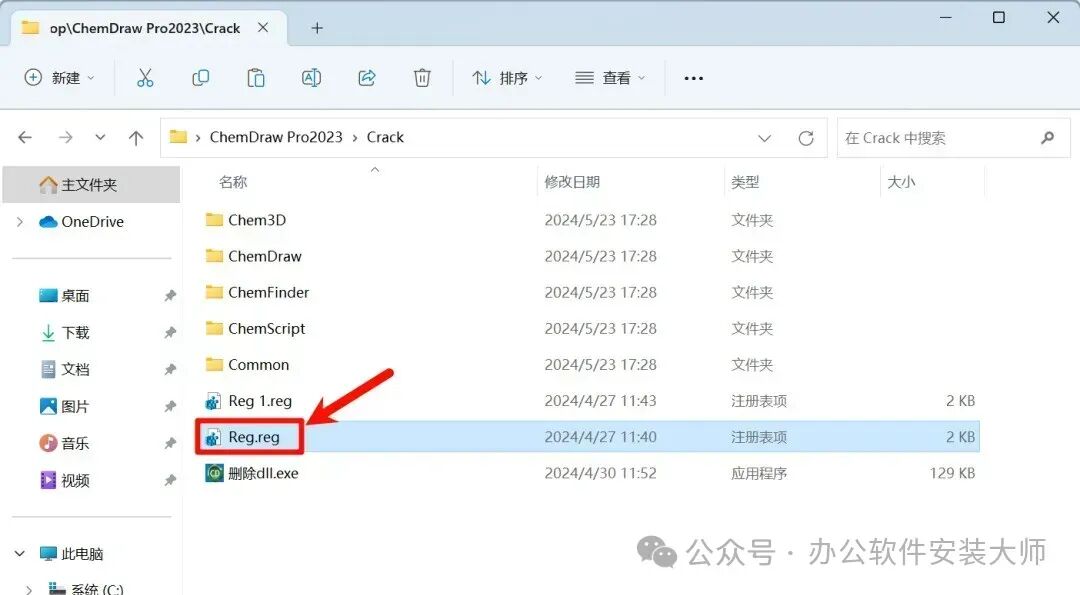
Task: Open the 查看 view dropdown
Action: [x=610, y=78]
